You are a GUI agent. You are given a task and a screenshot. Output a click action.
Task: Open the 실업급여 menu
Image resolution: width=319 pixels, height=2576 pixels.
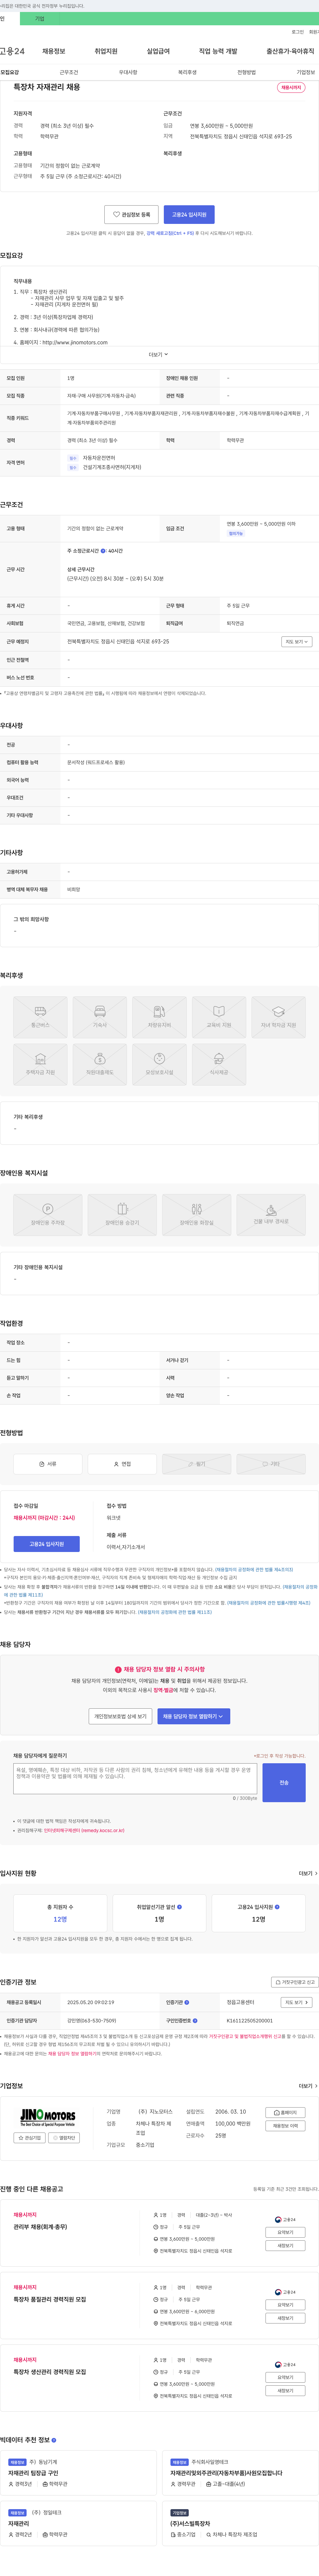tap(158, 51)
